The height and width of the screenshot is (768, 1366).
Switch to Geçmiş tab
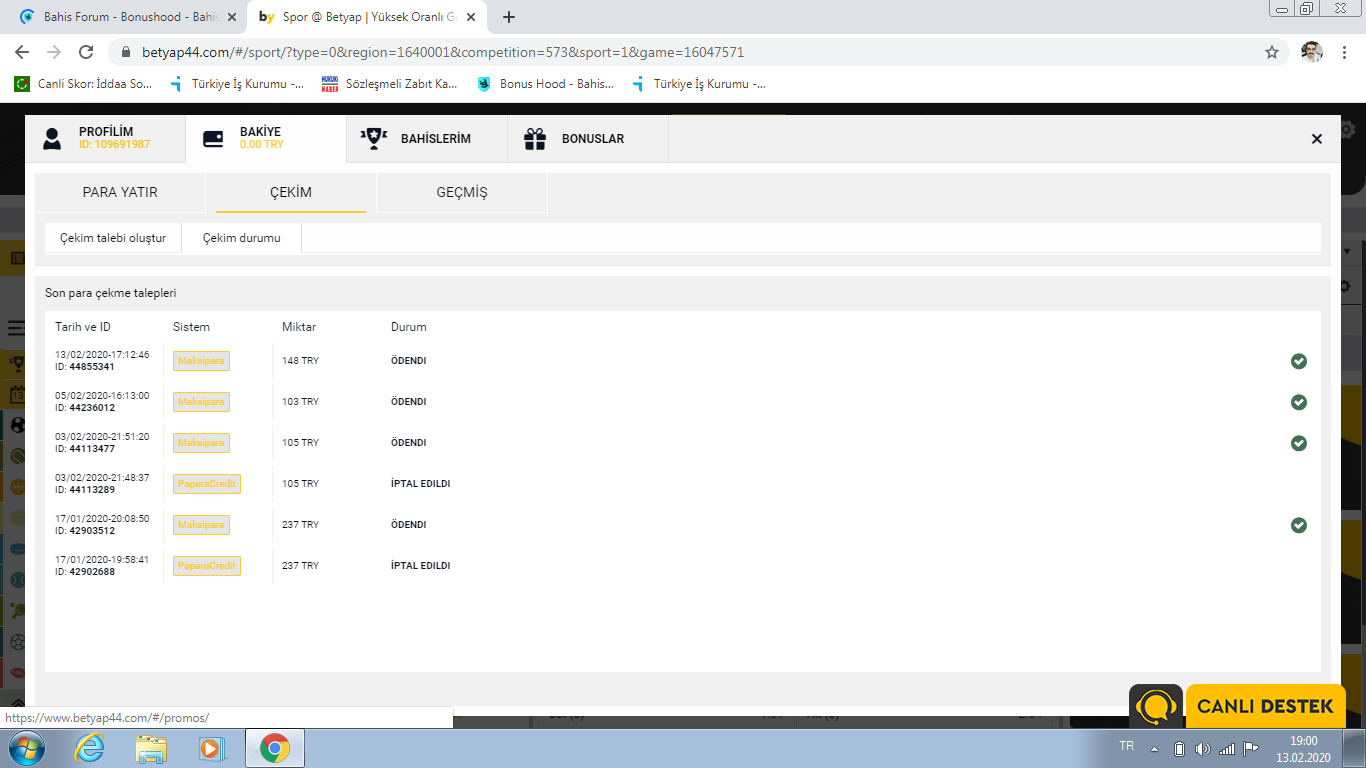click(x=462, y=192)
